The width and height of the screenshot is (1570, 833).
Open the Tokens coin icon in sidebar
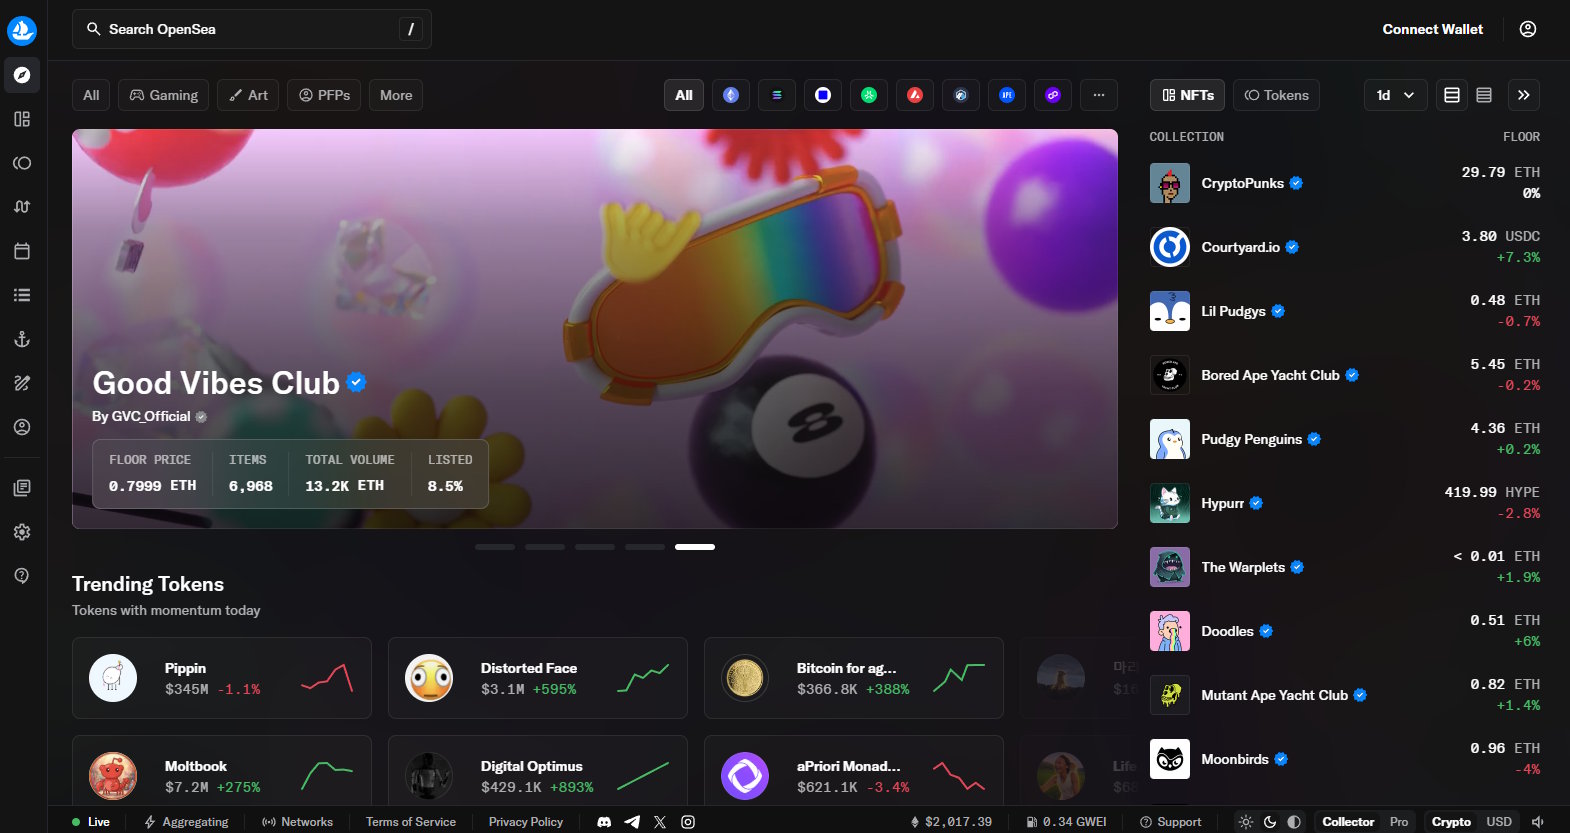[22, 163]
